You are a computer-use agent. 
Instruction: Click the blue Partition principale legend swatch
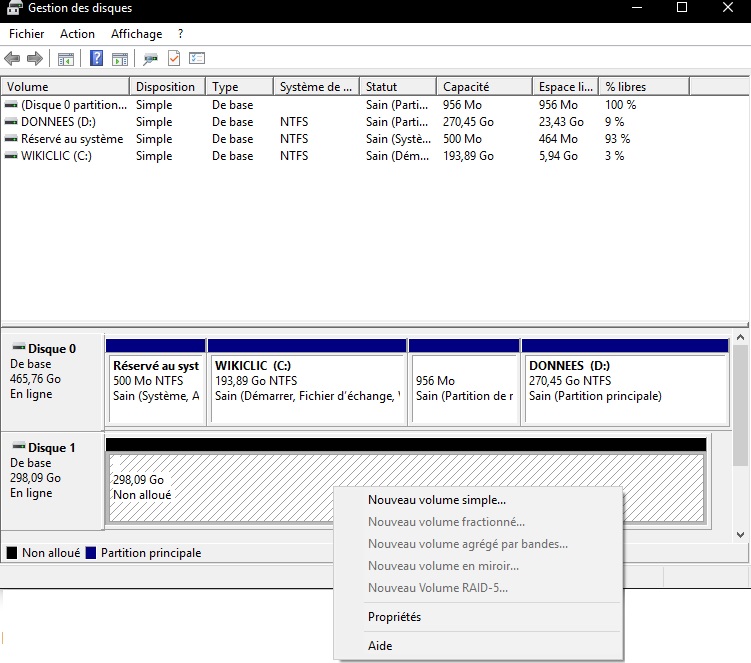tap(91, 553)
